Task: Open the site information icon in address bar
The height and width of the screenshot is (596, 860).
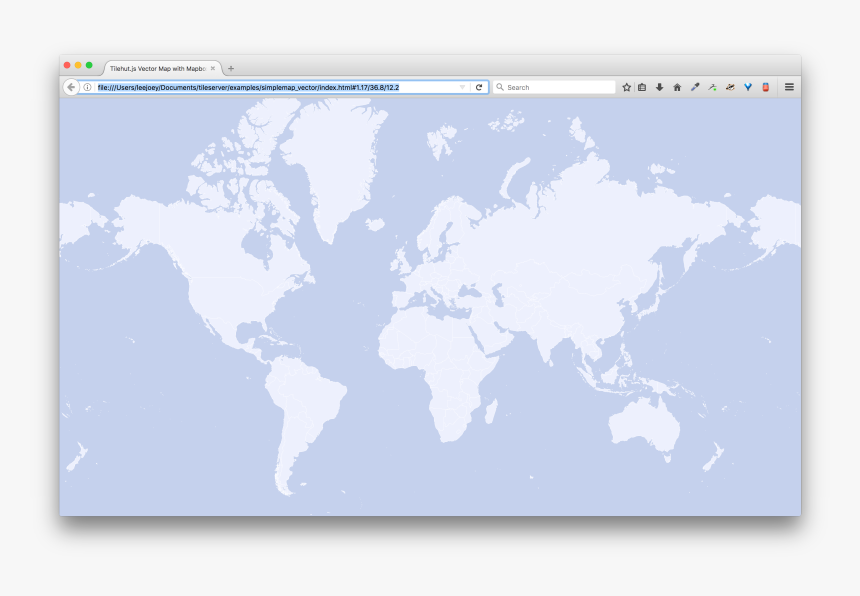Action: [87, 87]
